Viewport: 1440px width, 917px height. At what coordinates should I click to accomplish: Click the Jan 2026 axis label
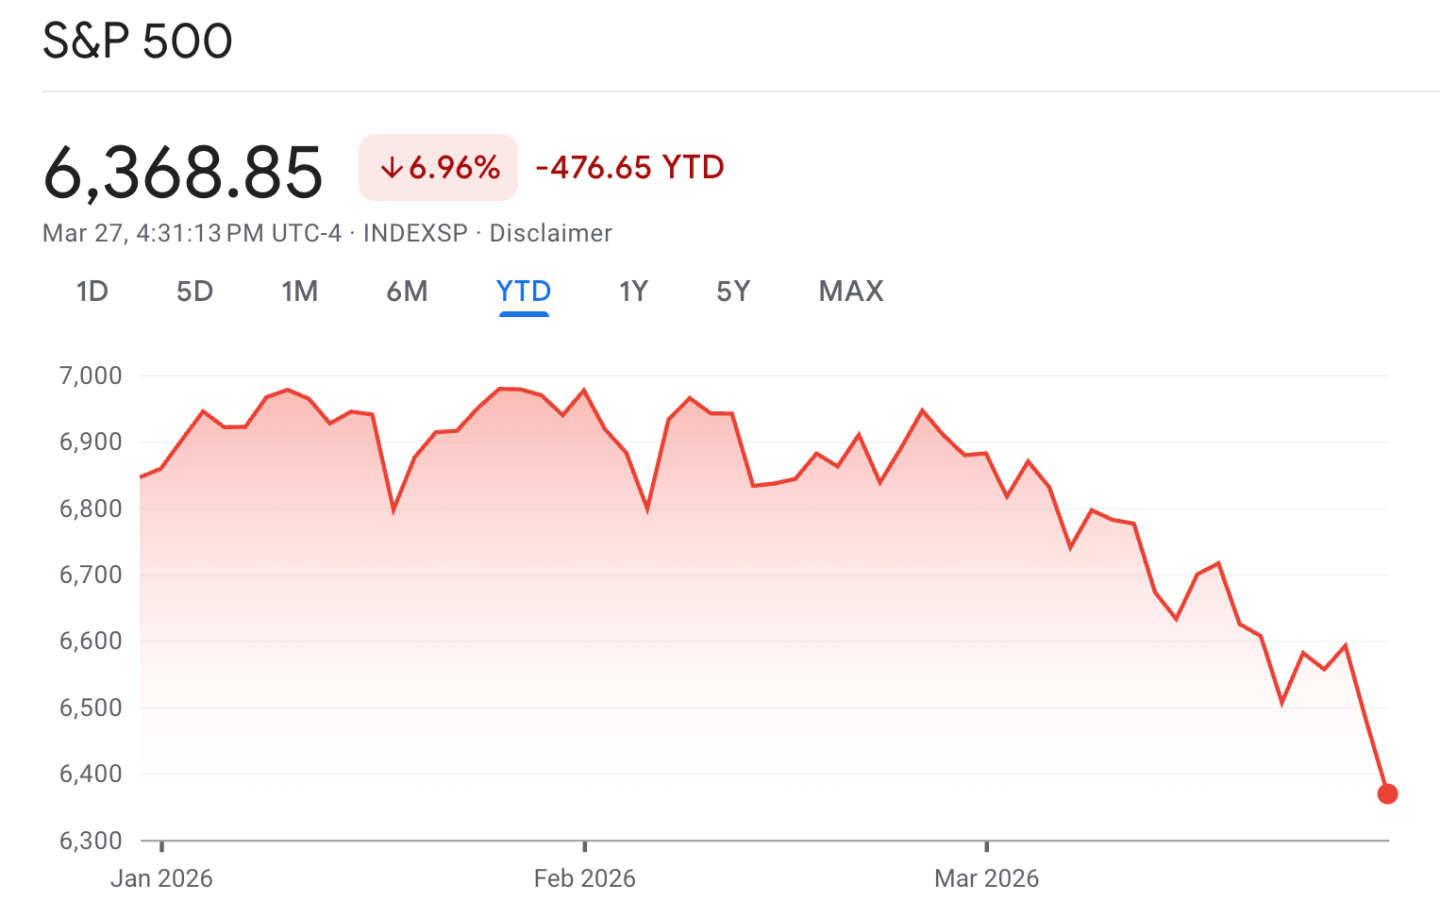click(161, 878)
